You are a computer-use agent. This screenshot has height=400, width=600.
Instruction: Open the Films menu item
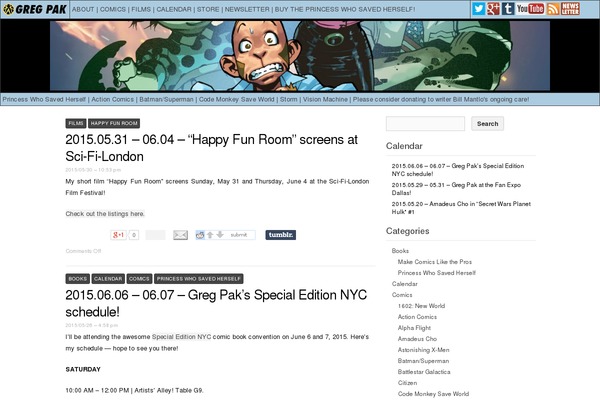pos(141,9)
